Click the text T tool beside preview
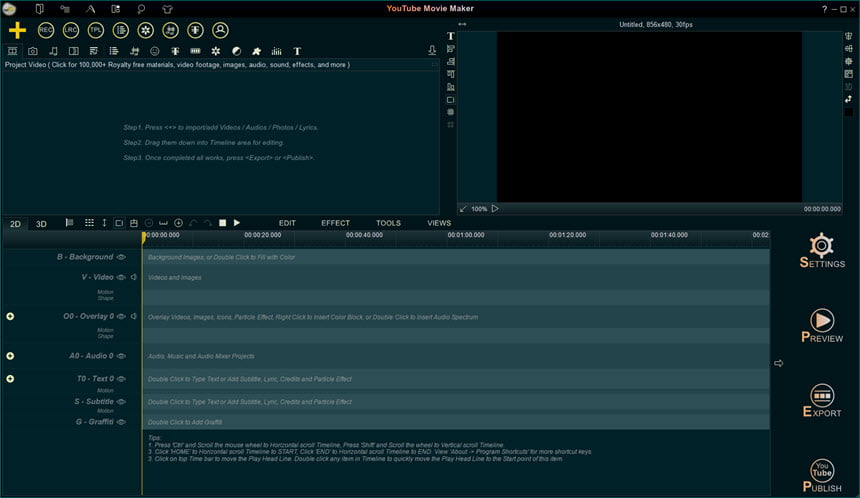The width and height of the screenshot is (860, 498). point(450,36)
